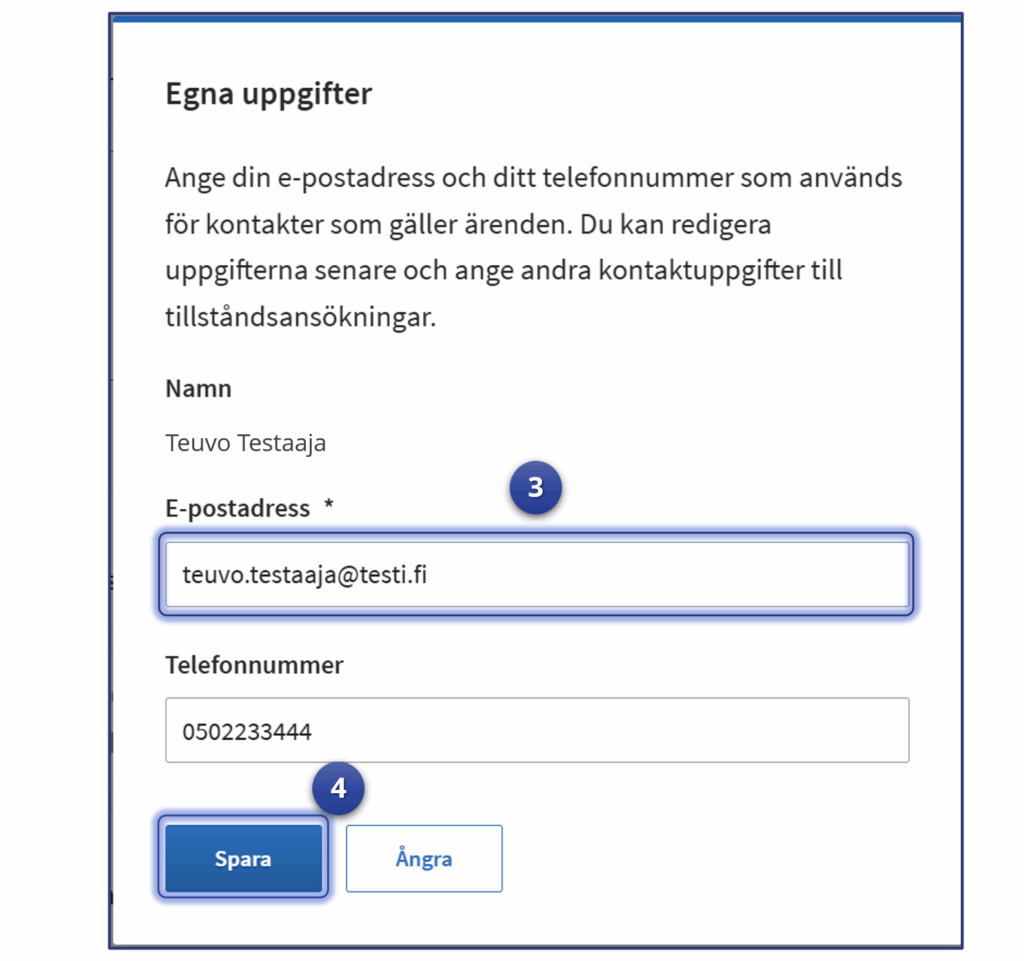Click the phone number text 0502233444

247,732
